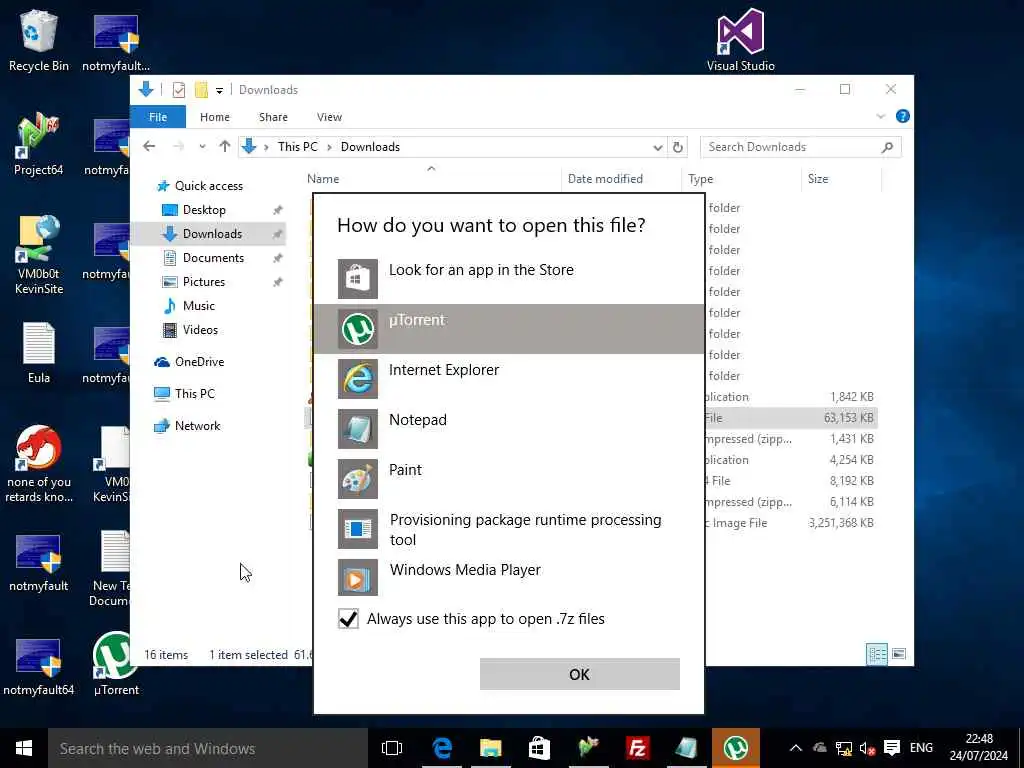Select This PC in the address breadcrumb
The height and width of the screenshot is (768, 1024).
[298, 147]
